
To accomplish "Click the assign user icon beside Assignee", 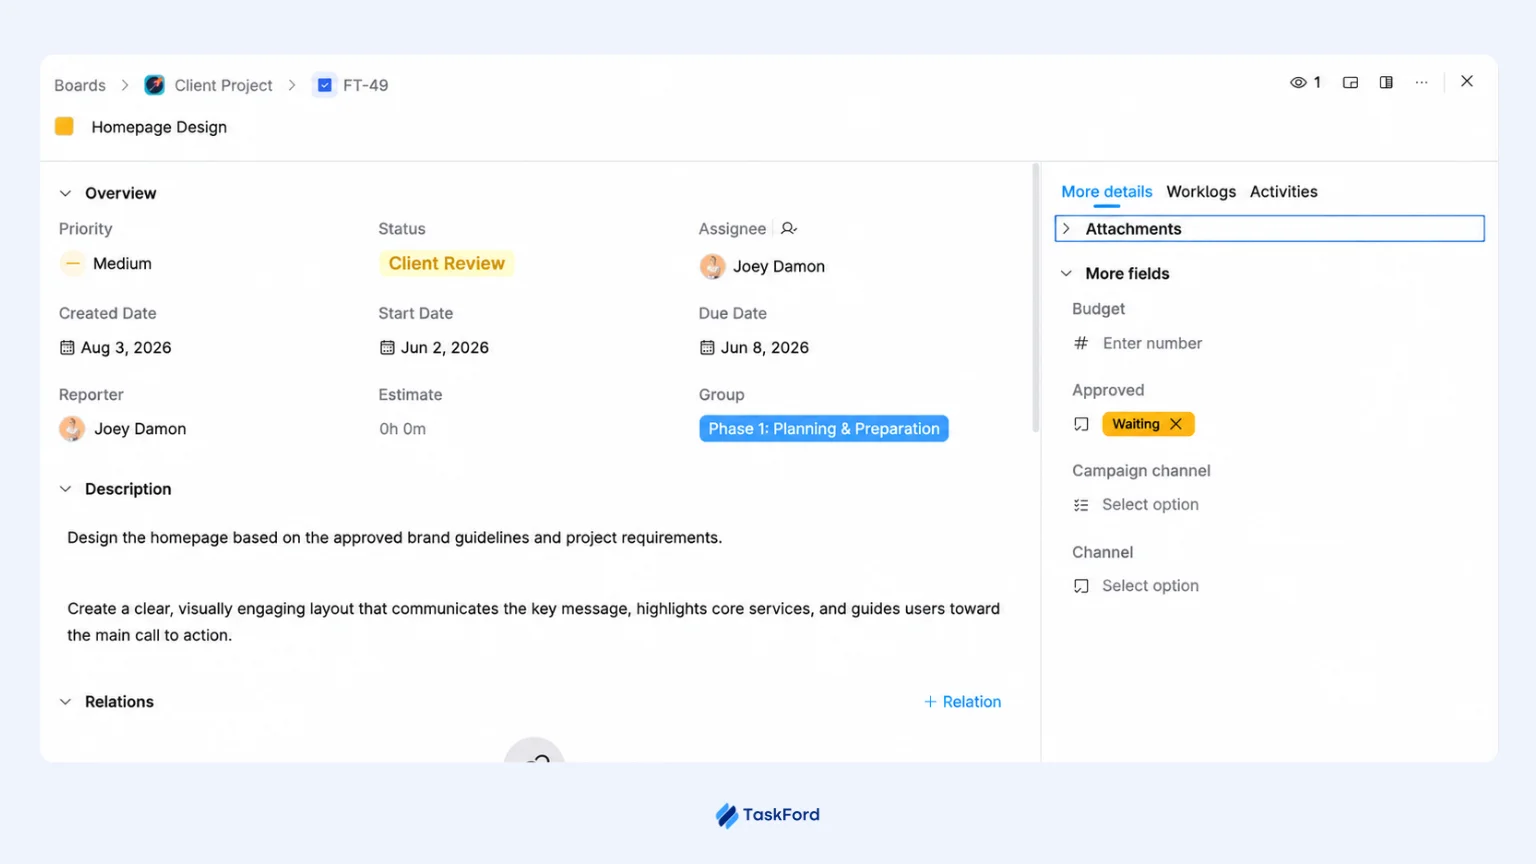I will (x=788, y=229).
